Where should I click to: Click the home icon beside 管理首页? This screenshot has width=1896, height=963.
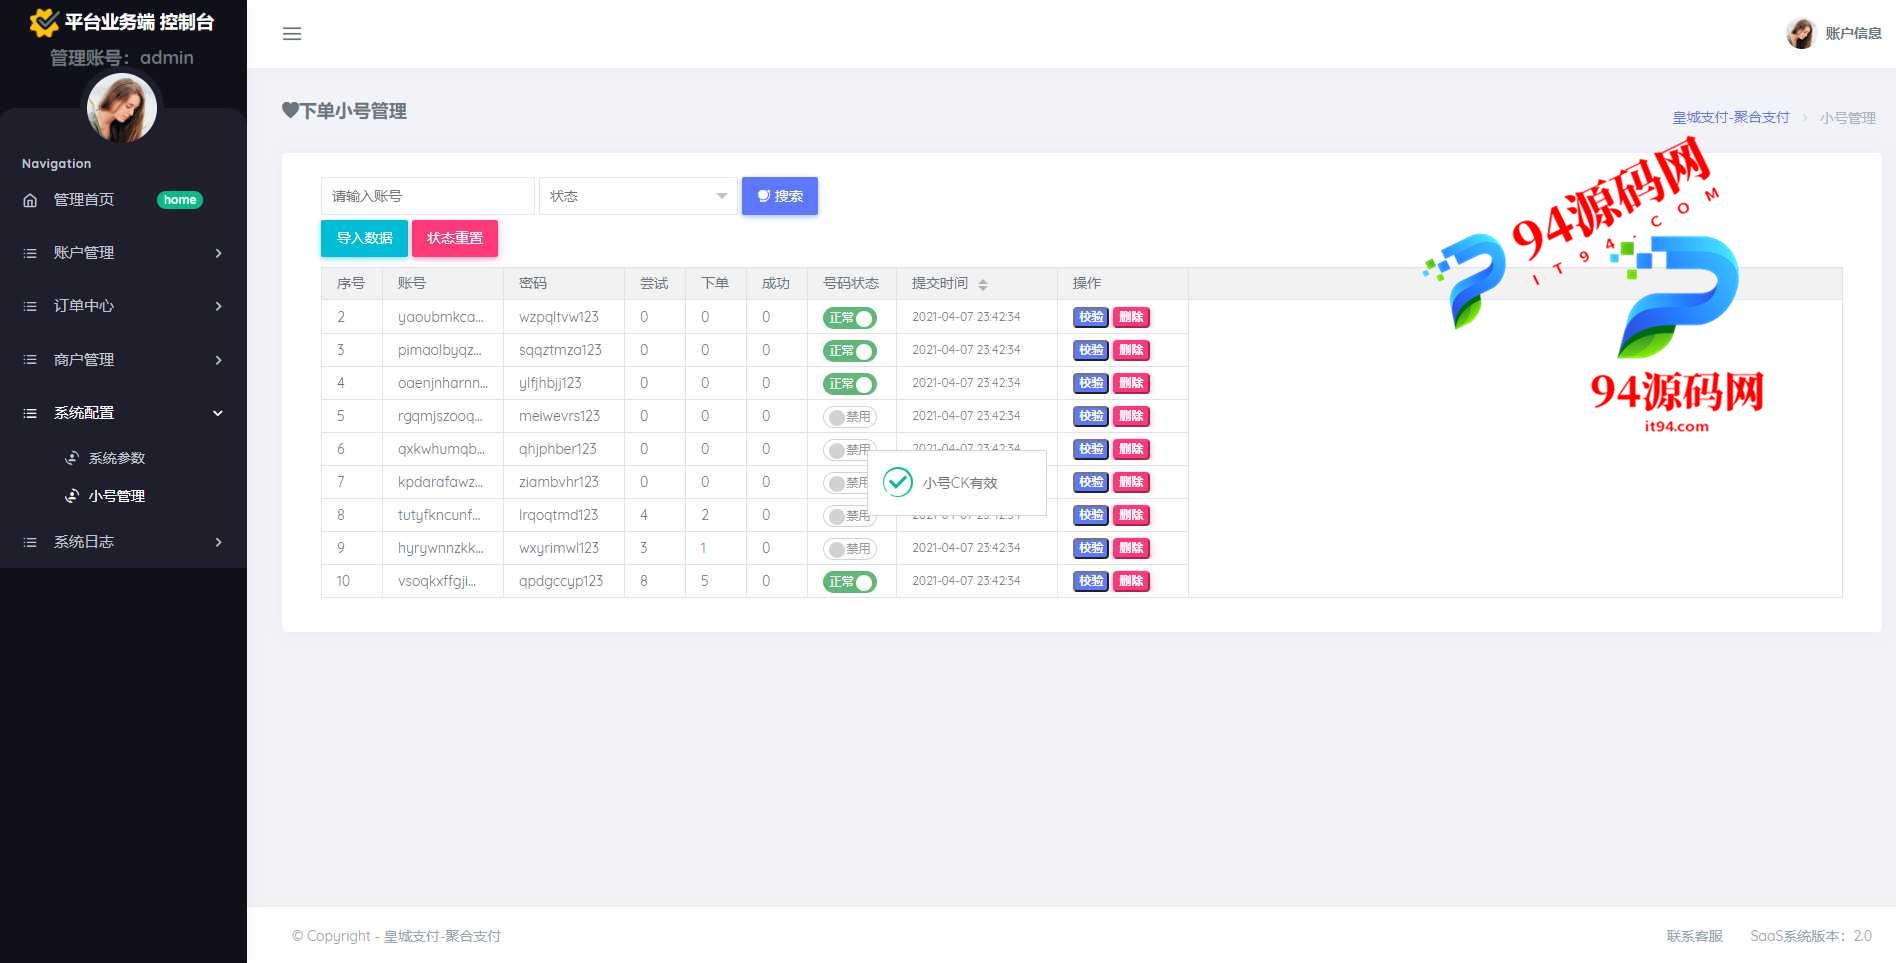pyautogui.click(x=30, y=200)
